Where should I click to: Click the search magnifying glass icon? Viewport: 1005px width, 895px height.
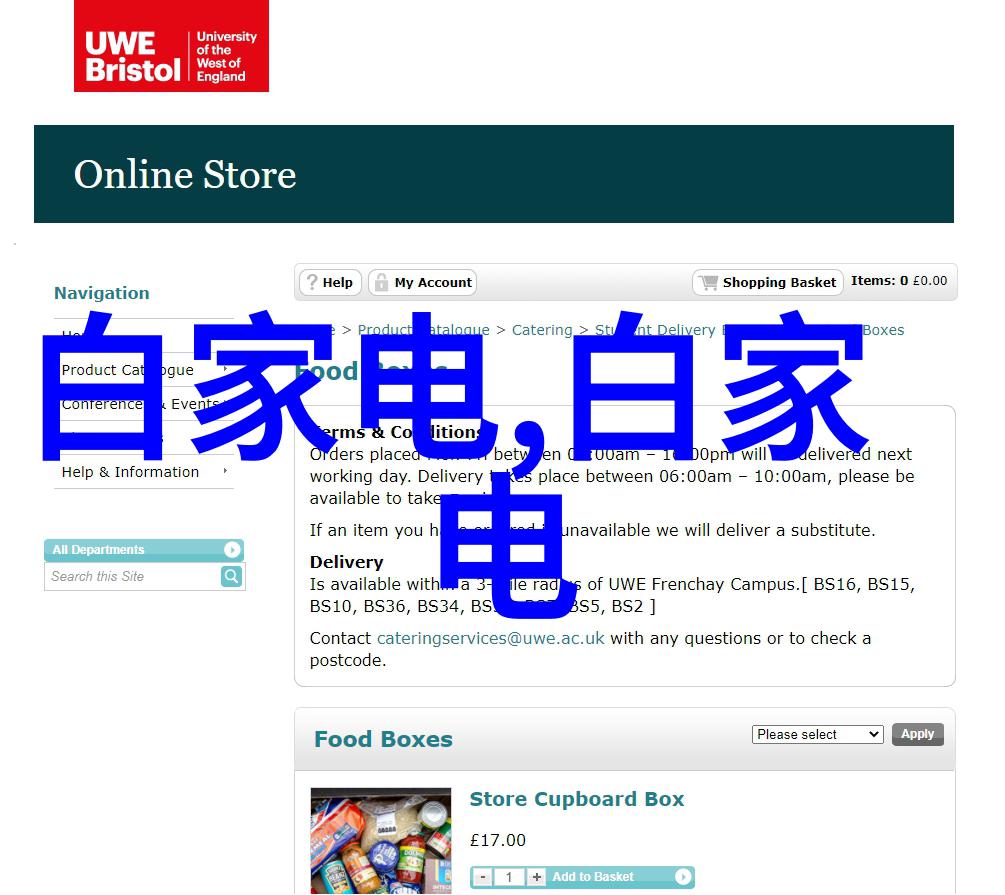point(231,577)
